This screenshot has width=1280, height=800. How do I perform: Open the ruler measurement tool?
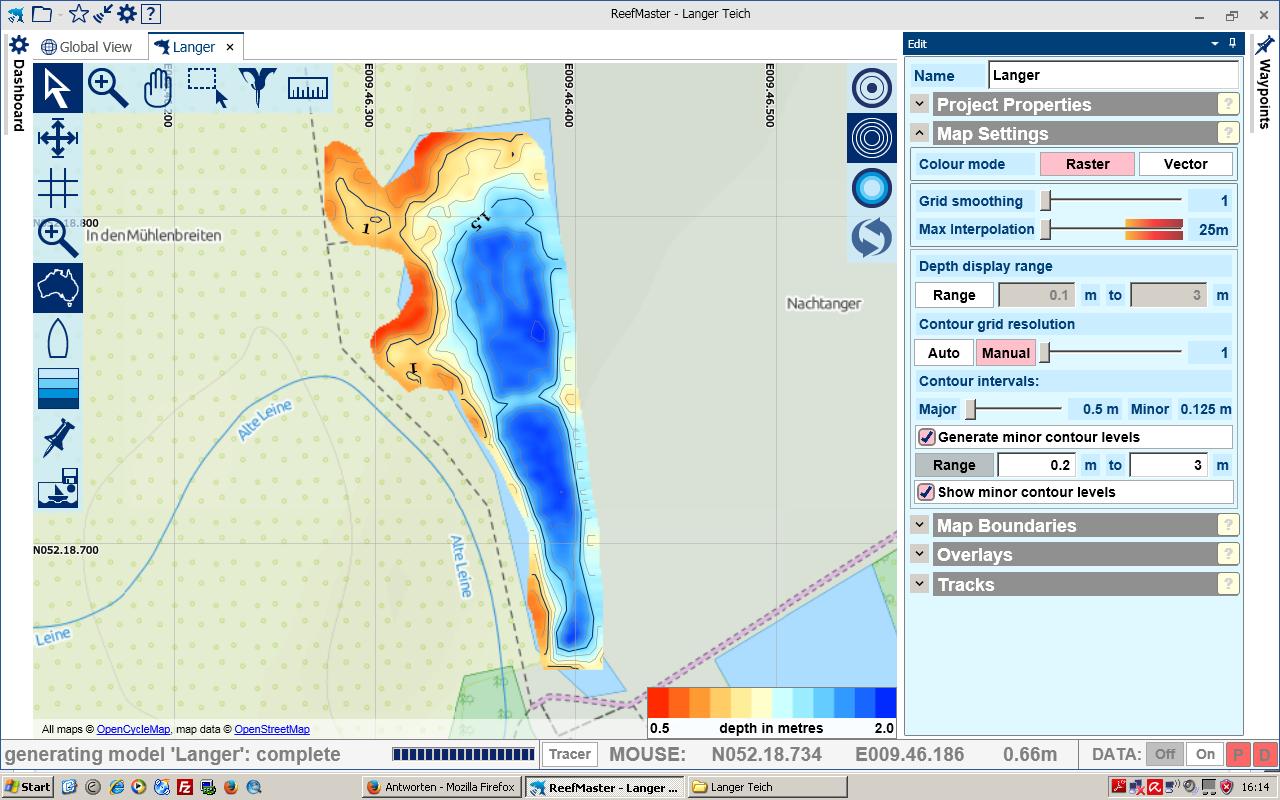tap(308, 88)
